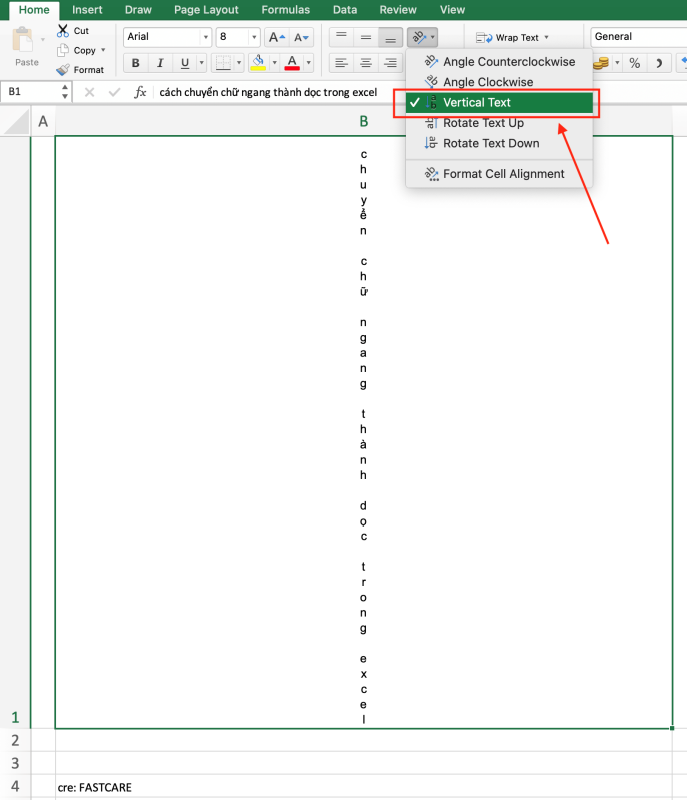Set Top Align vertical alignment
Viewport: 687px width, 800px height.
click(x=341, y=37)
